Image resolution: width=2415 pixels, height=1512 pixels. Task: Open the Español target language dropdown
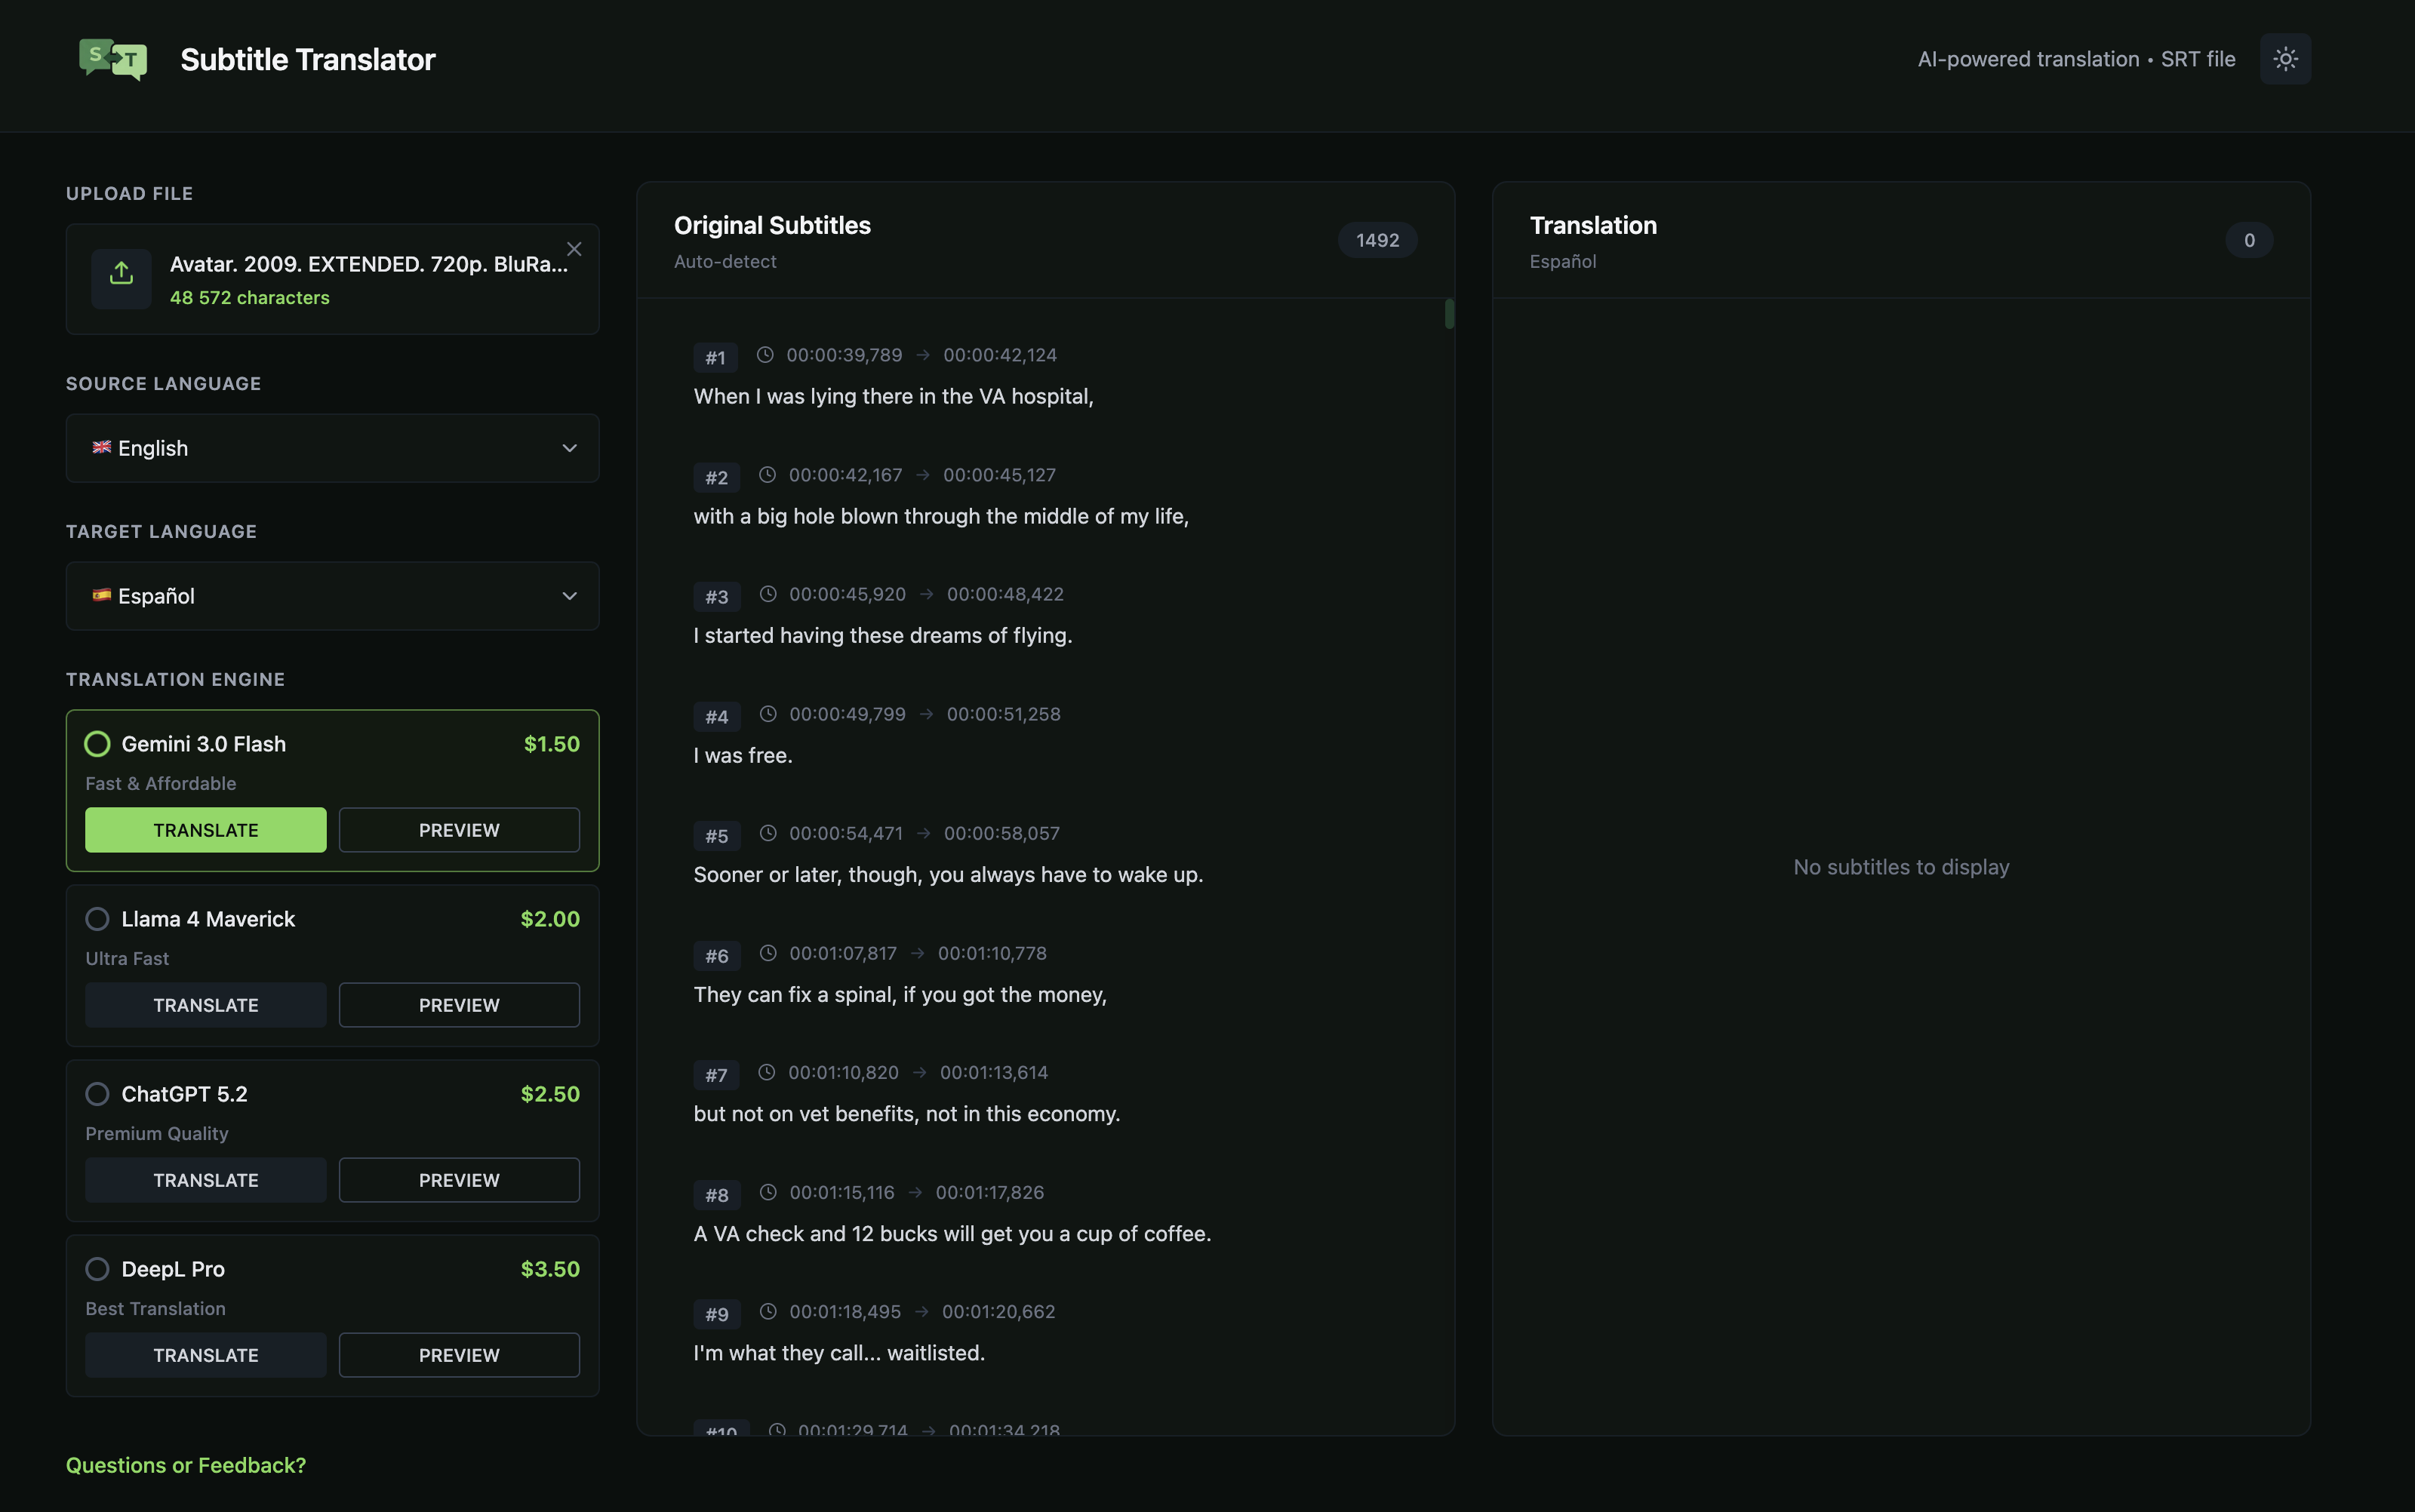pos(332,596)
